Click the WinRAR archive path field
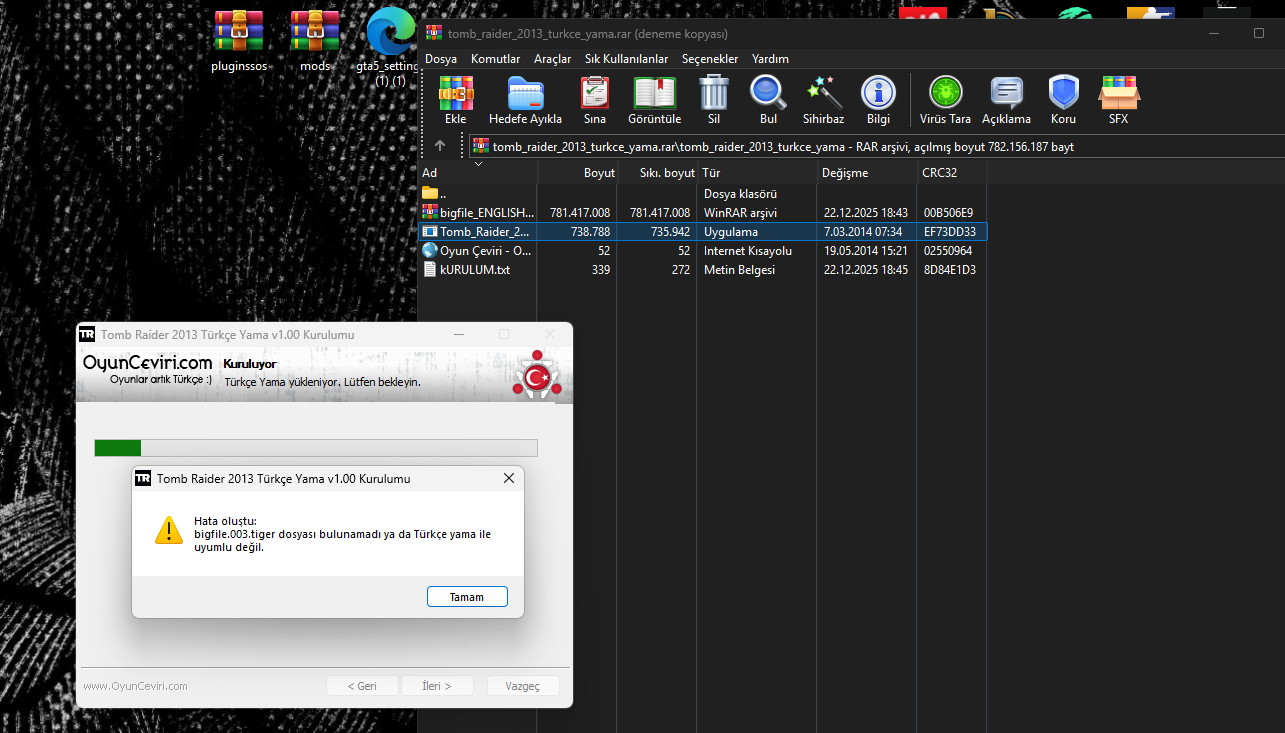1285x733 pixels. [876, 146]
